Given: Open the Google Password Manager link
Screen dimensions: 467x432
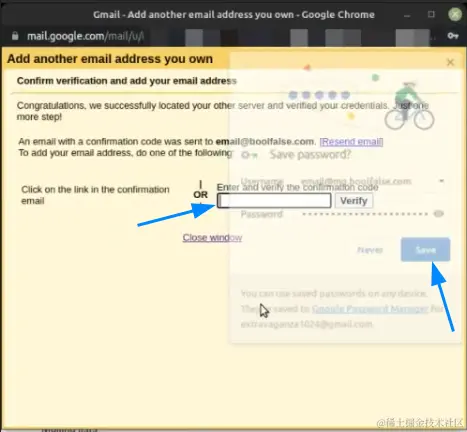Looking at the screenshot, I should click(370, 309).
